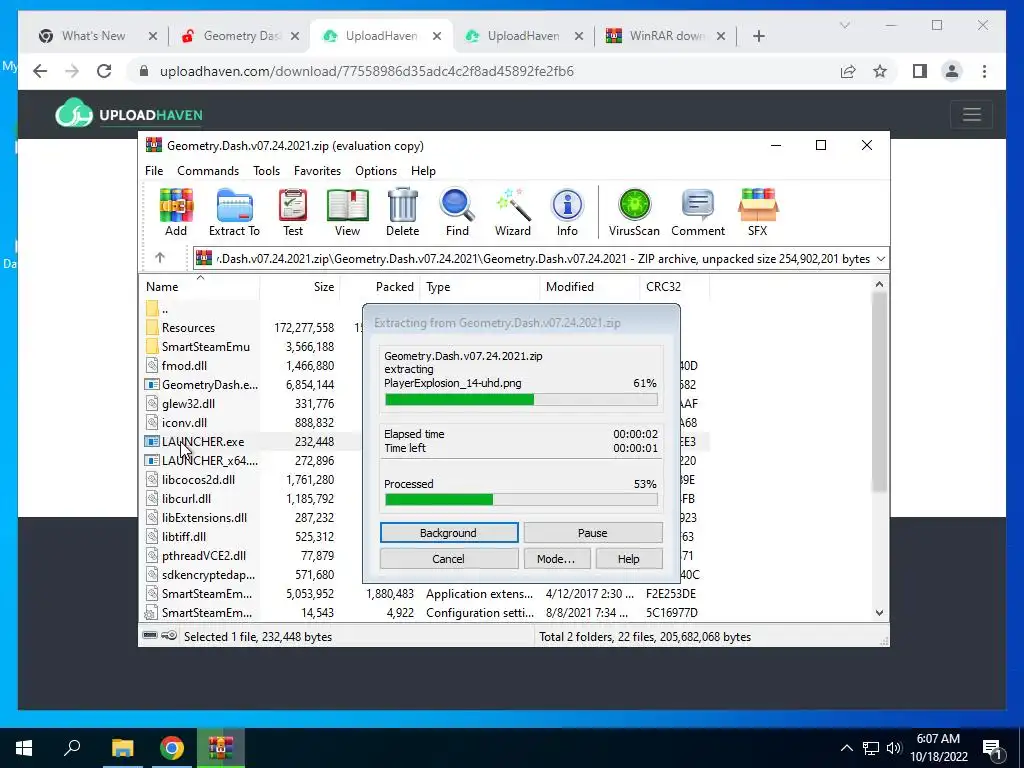The width and height of the screenshot is (1024, 768).
Task: Pause the extraction
Action: [x=592, y=533]
